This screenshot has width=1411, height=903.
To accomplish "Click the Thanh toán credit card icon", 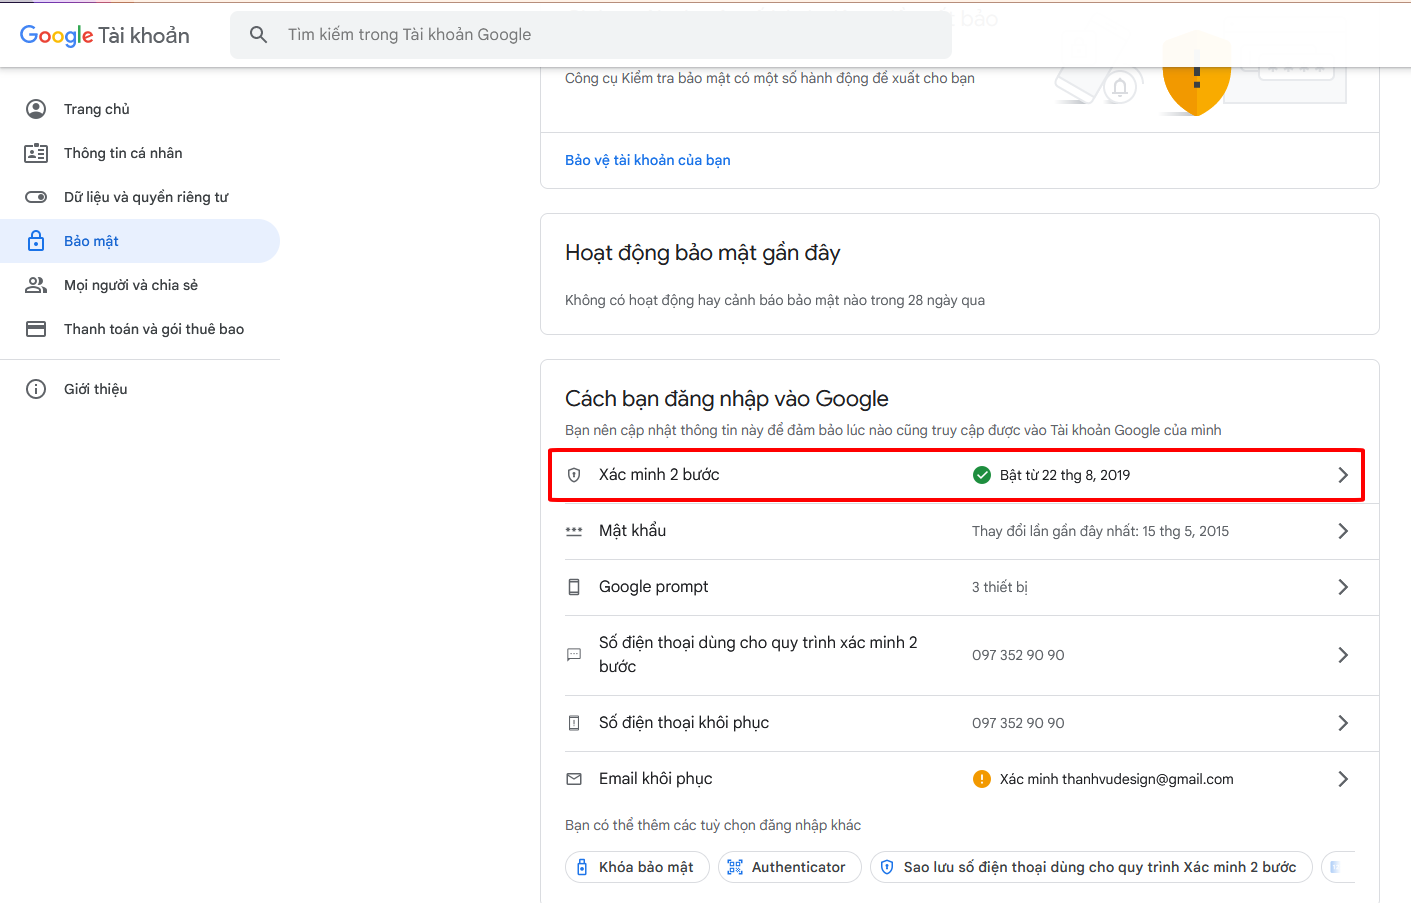I will 36,329.
